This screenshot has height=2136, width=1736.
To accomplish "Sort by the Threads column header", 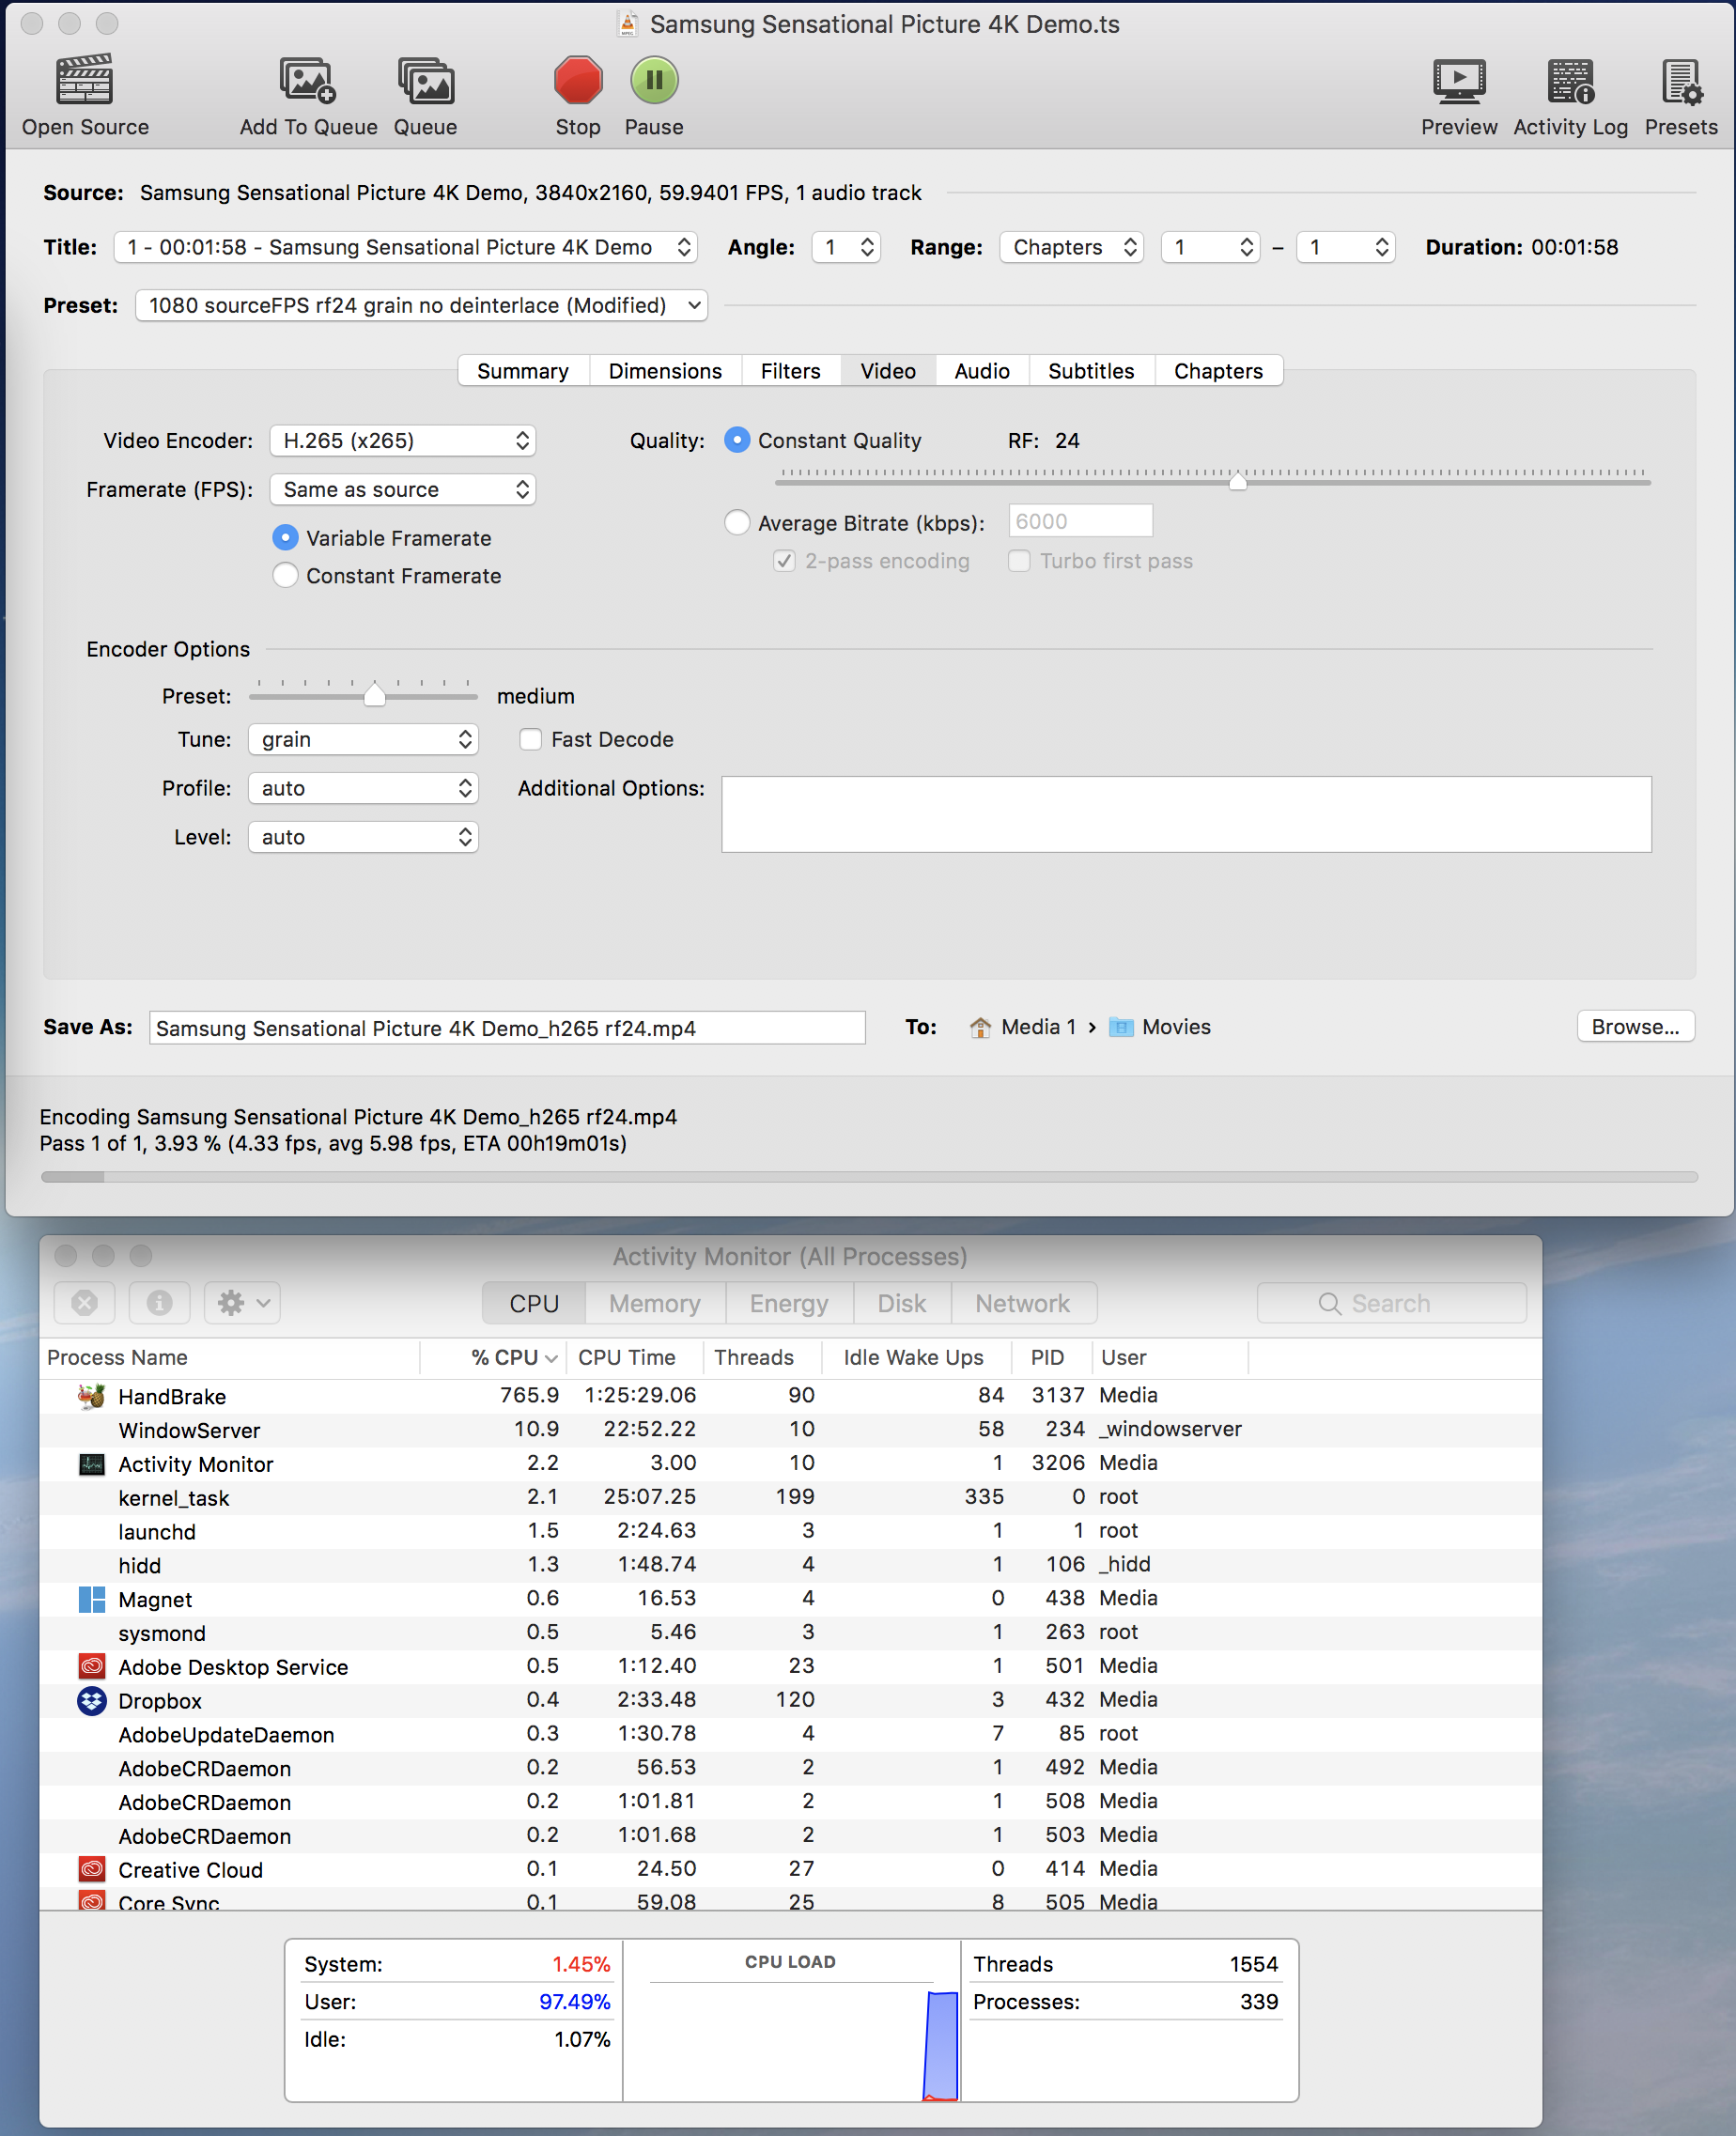I will pyautogui.click(x=762, y=1357).
